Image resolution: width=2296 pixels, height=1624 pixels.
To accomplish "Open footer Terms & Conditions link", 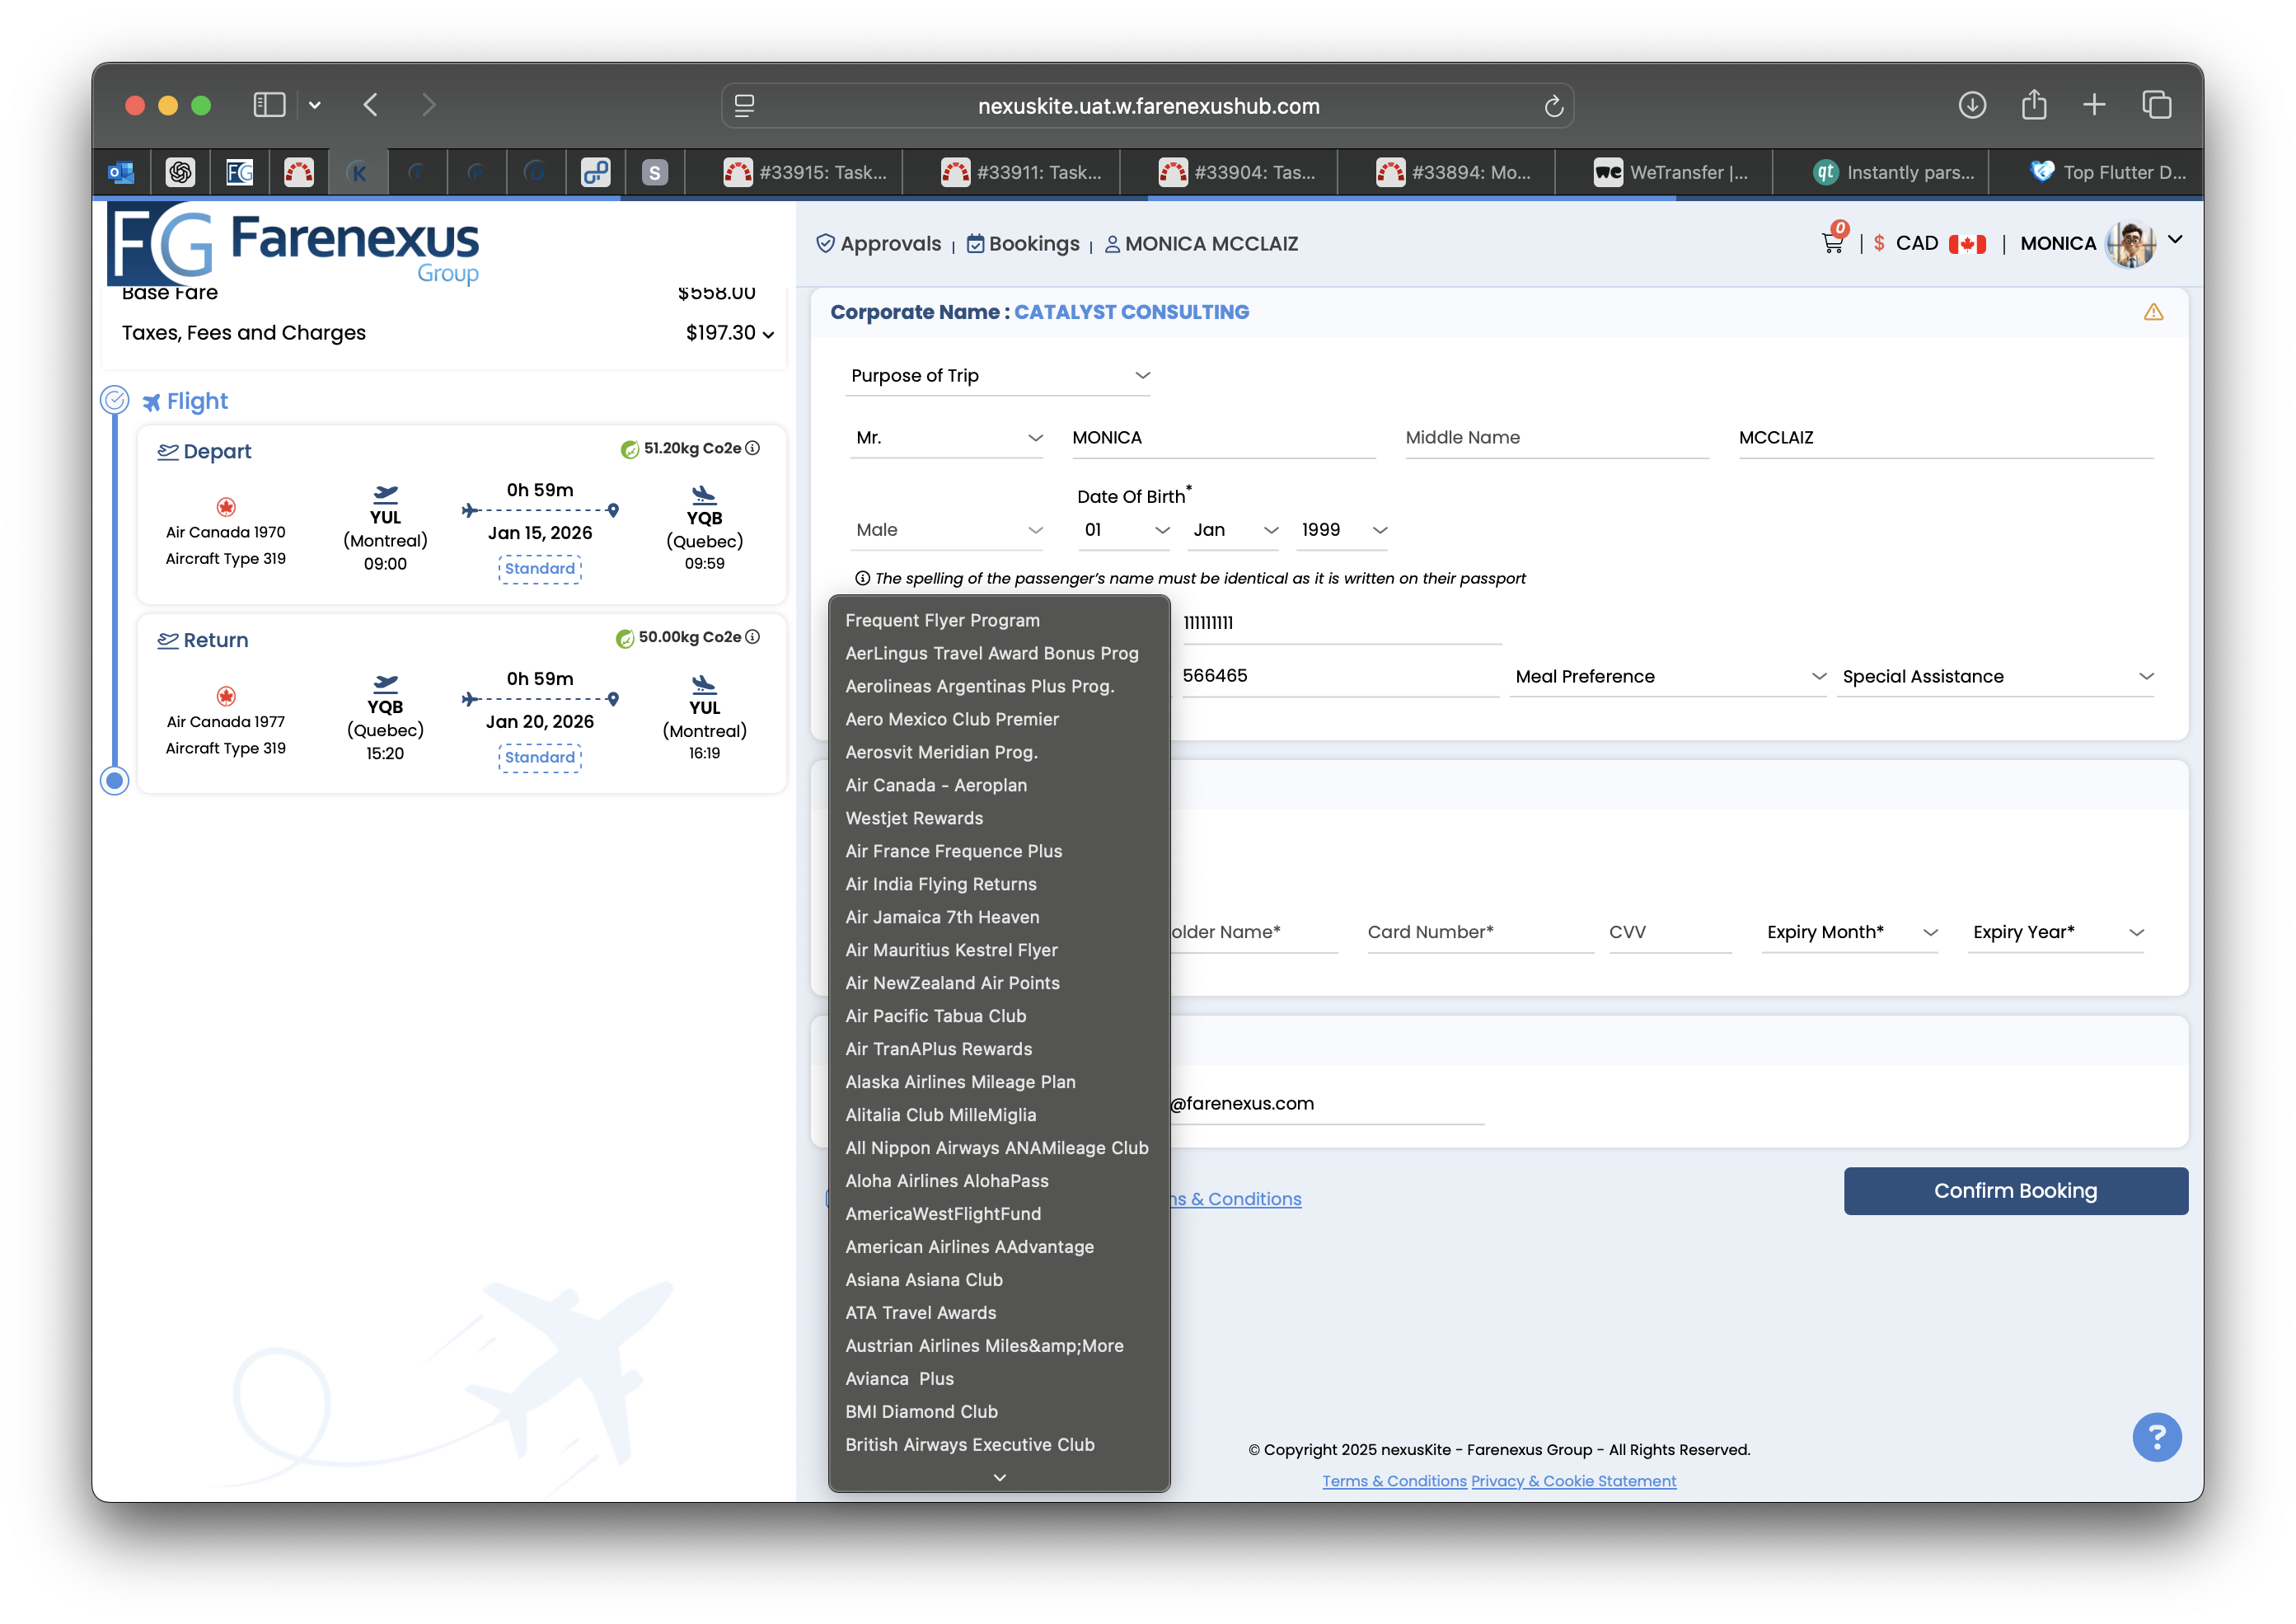I will coord(1394,1481).
